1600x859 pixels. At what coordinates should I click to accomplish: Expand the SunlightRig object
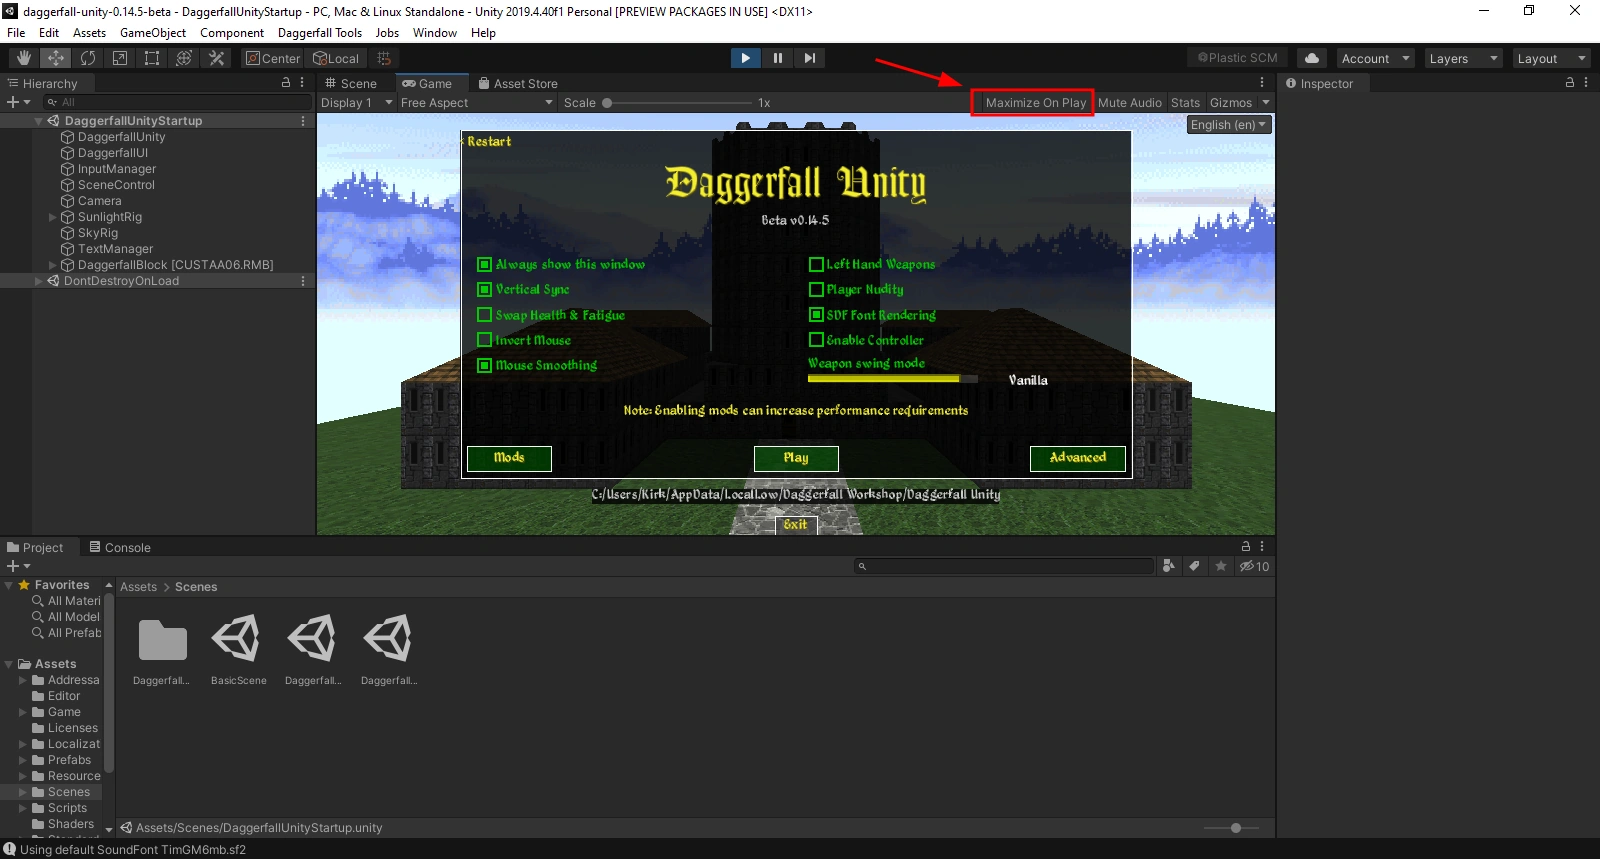coord(53,217)
